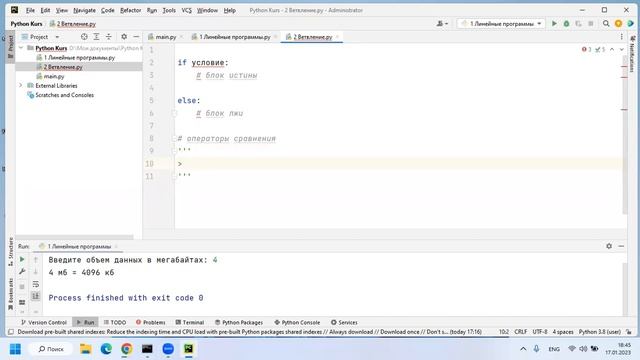Select opened file target icon in Project panel
The width and height of the screenshot is (640, 360).
84,37
